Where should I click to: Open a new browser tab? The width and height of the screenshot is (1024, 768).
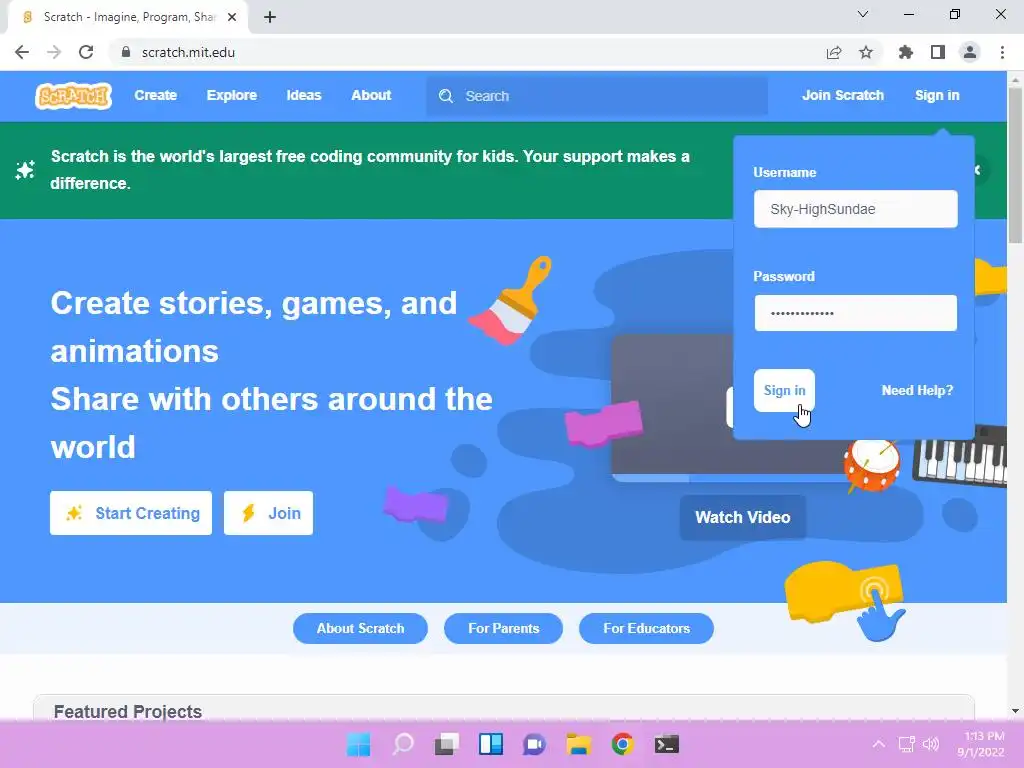pyautogui.click(x=270, y=17)
